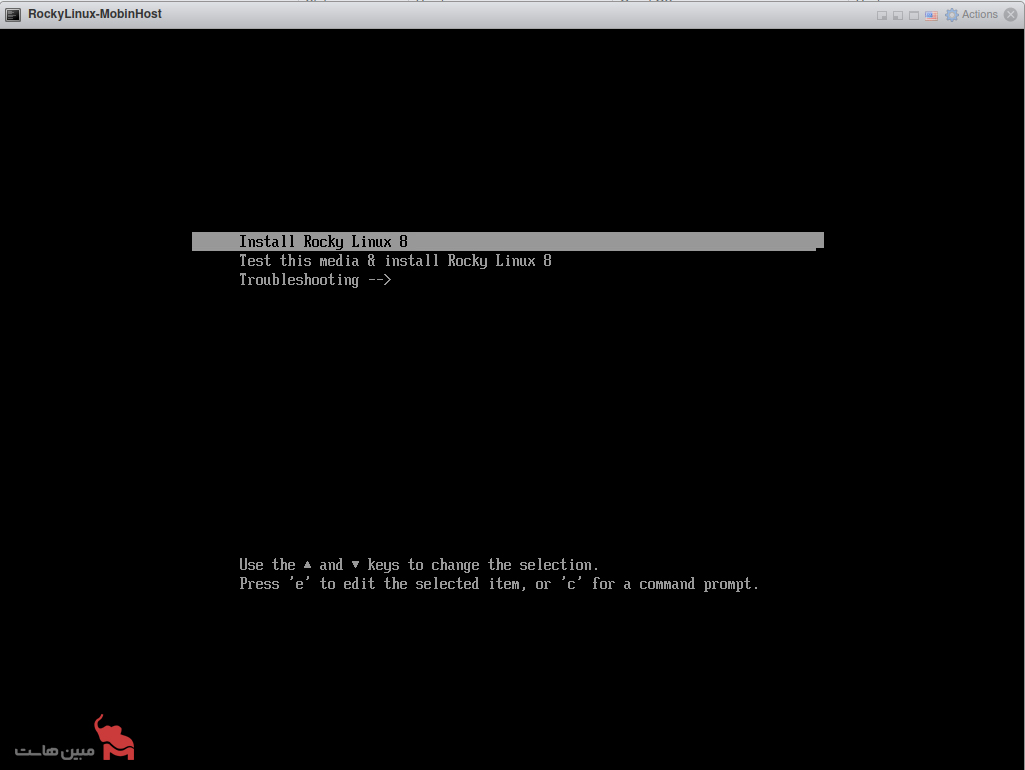Open the 'Troubleshooting -->' submenu entry
The height and width of the screenshot is (770, 1025).
(315, 280)
